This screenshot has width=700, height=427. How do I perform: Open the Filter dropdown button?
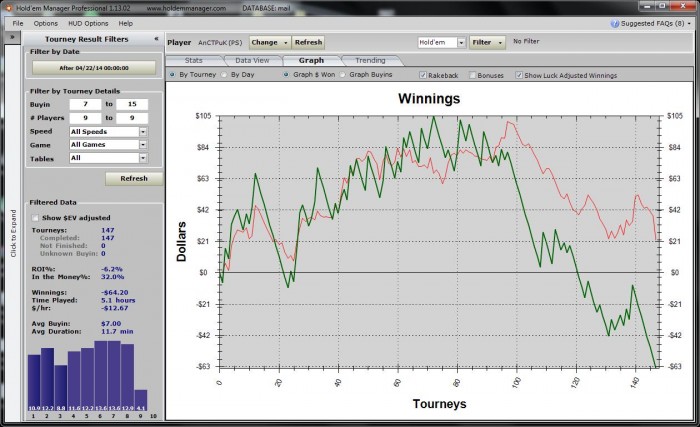[487, 42]
